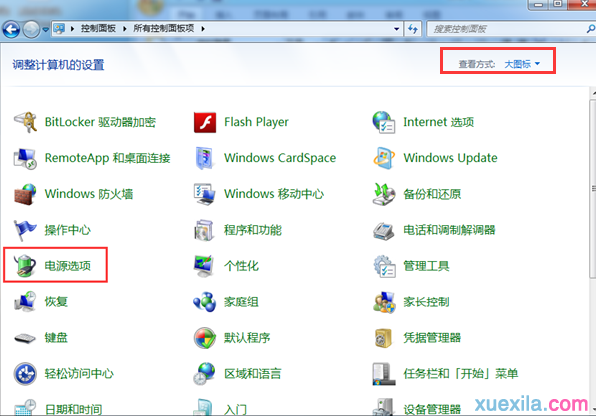Open 管理工具 gear icon
Image resolution: width=596 pixels, height=416 pixels.
(384, 266)
